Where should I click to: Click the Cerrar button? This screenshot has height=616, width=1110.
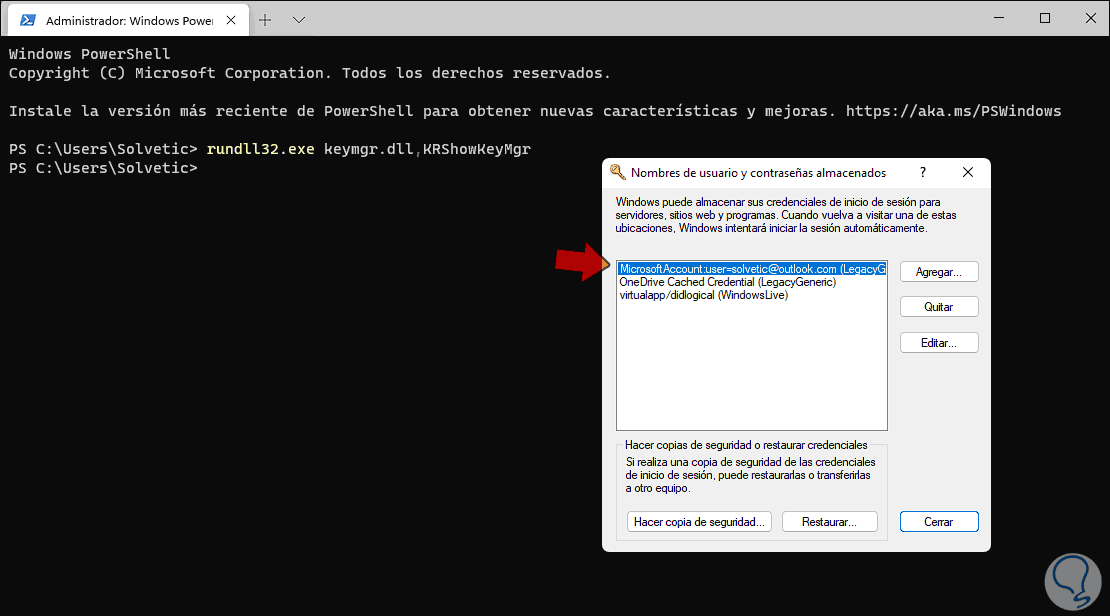click(x=939, y=522)
